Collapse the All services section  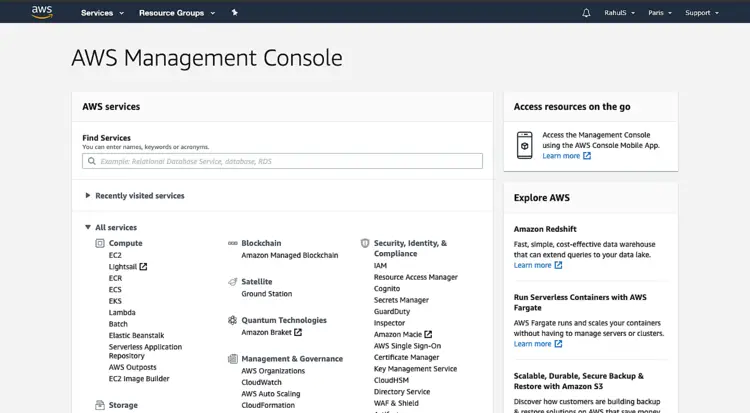pos(111,227)
